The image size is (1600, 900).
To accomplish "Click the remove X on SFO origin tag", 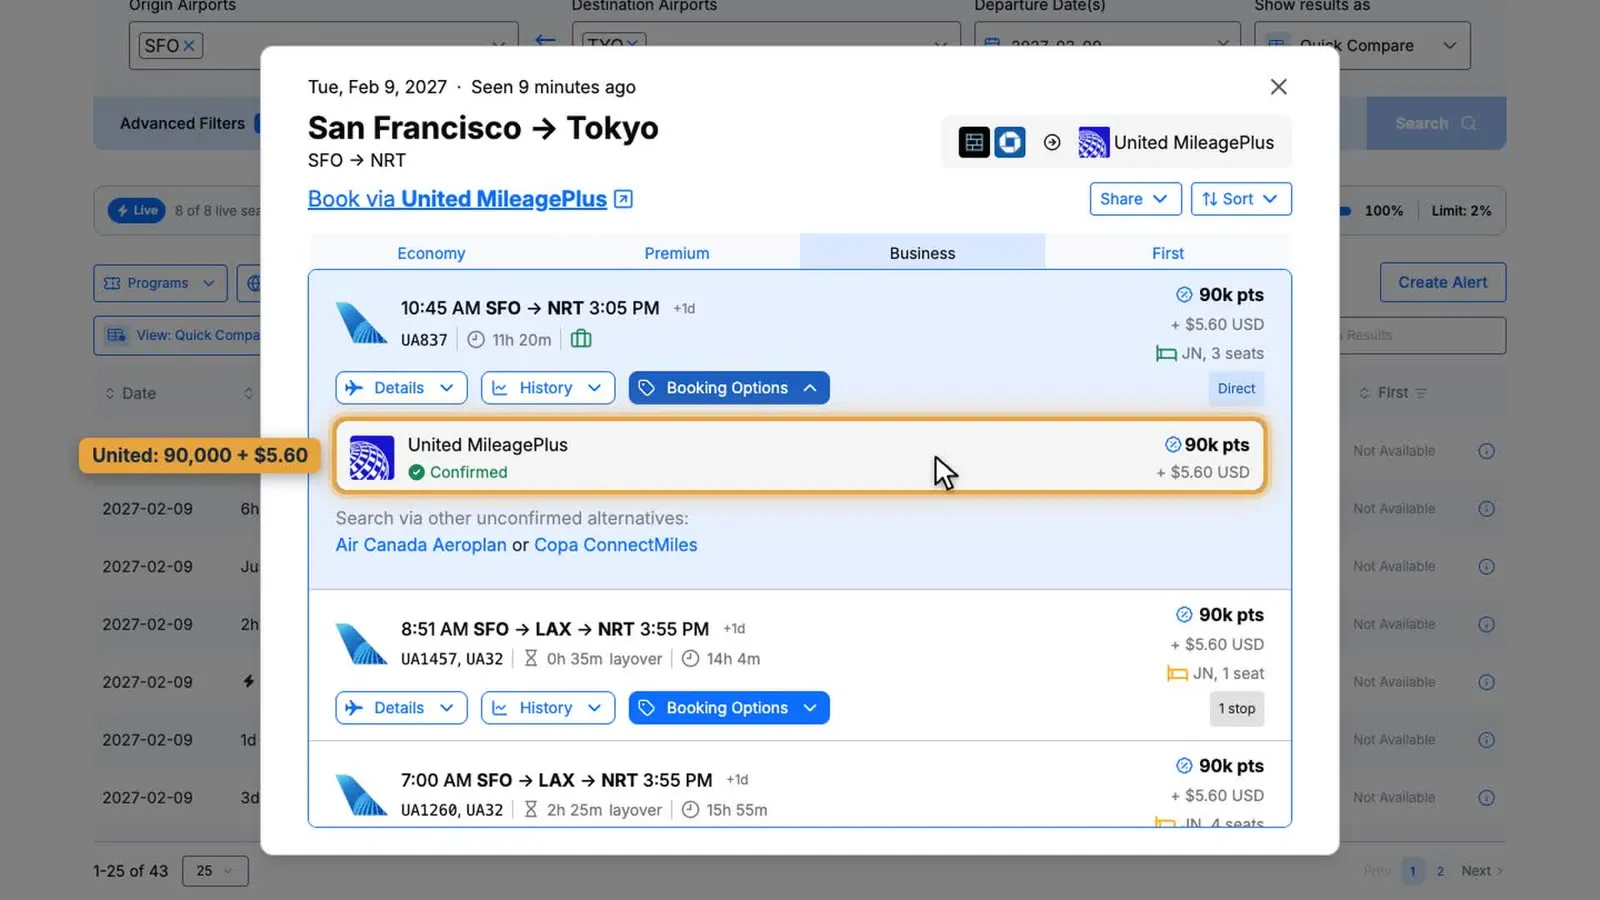I will tap(189, 46).
